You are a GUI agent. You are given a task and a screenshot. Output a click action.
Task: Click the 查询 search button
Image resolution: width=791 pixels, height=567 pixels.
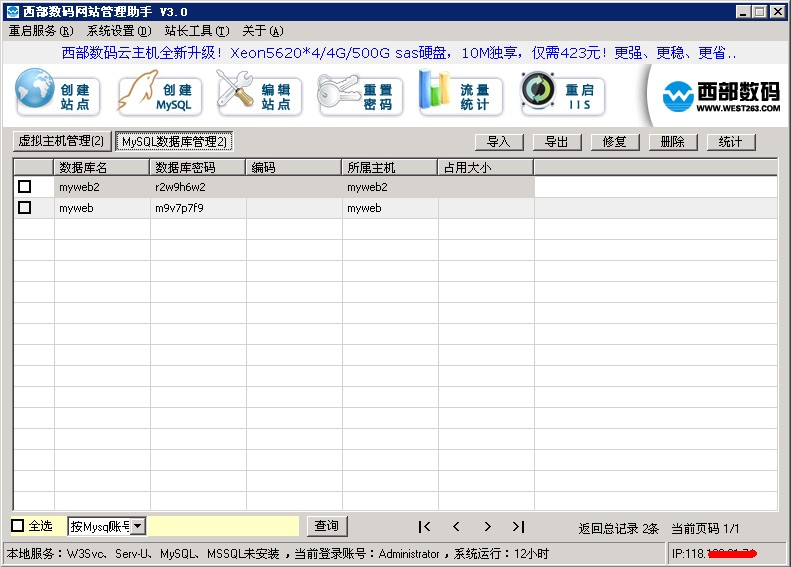coord(326,526)
